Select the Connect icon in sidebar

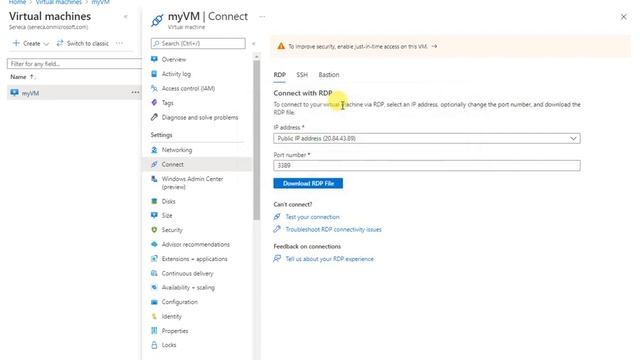[154, 164]
